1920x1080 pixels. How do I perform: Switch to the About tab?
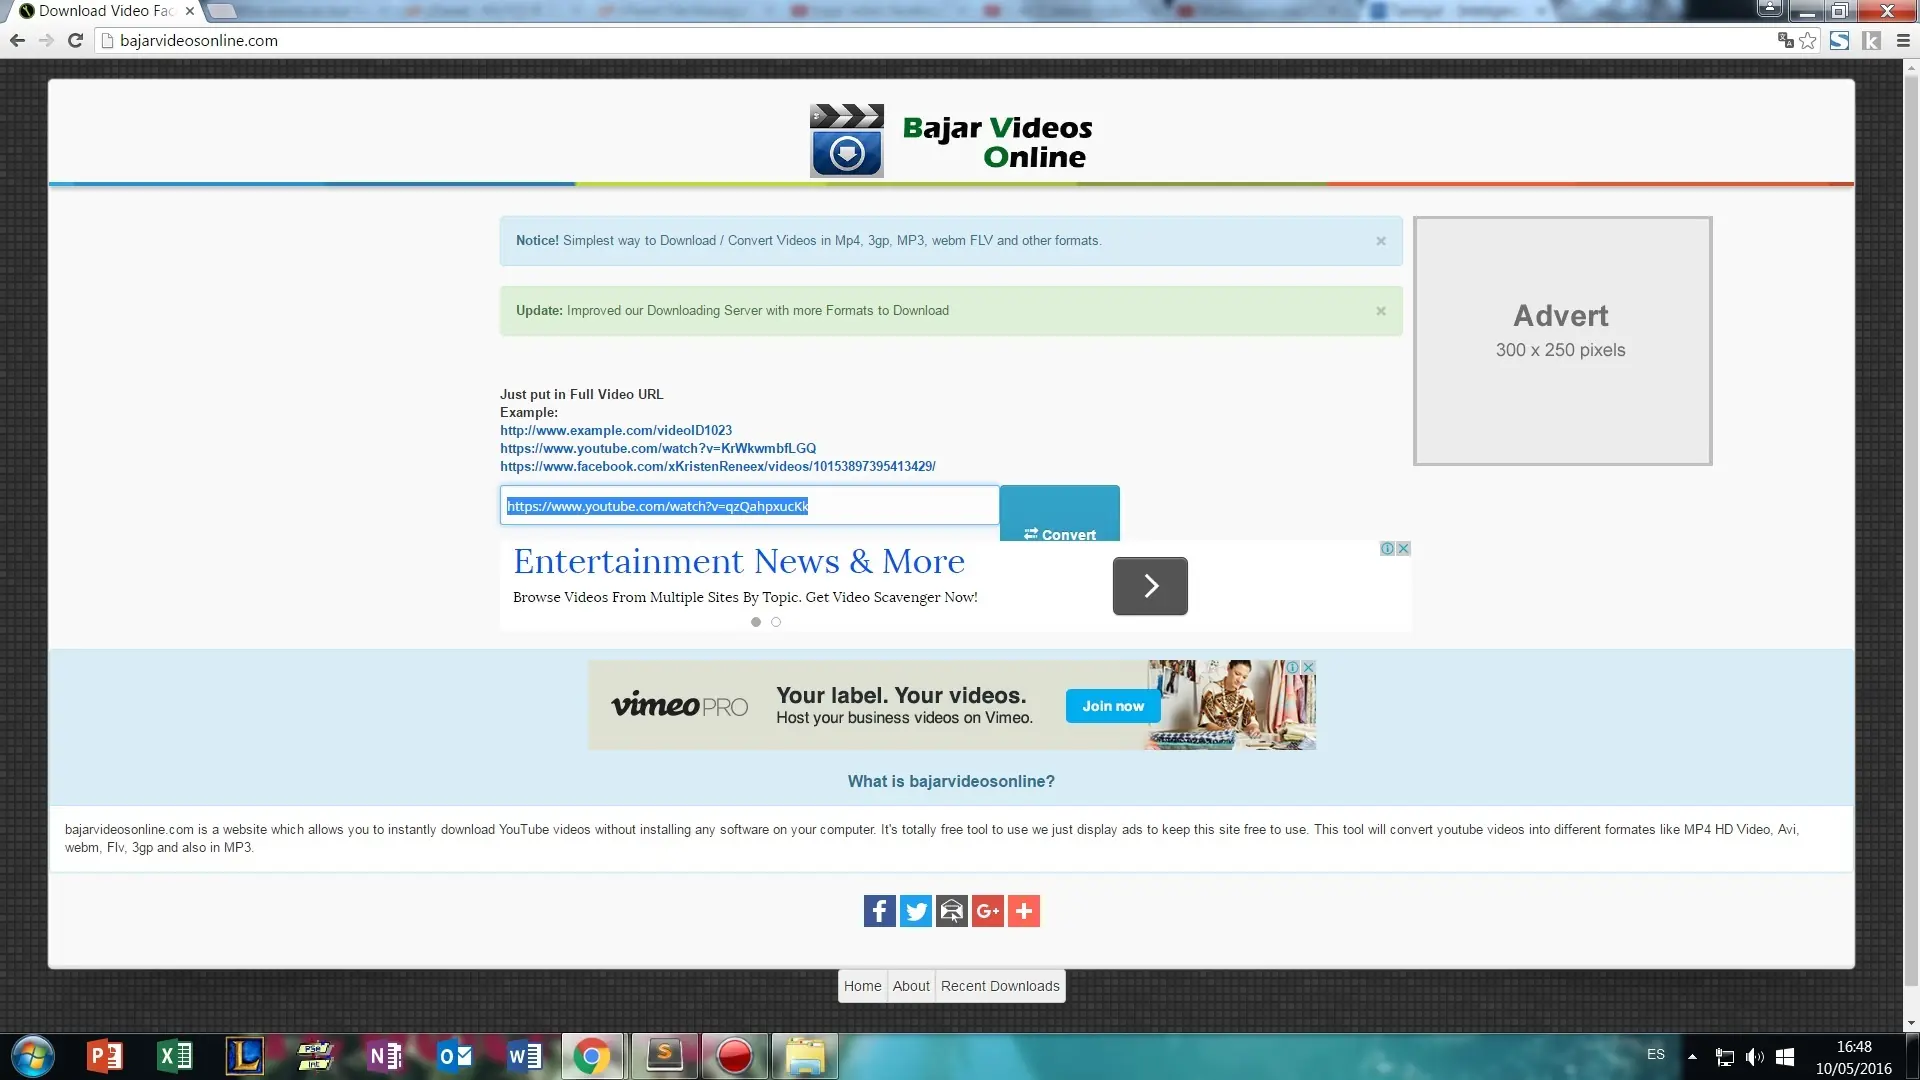tap(910, 986)
